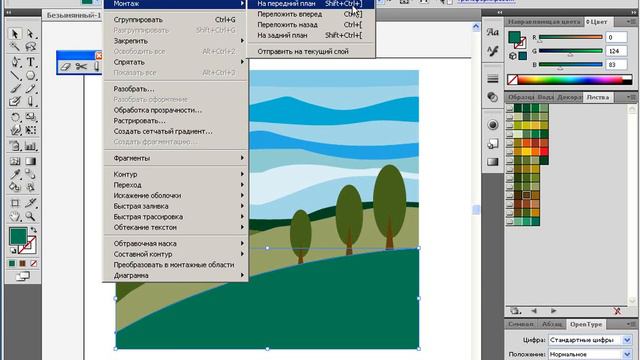This screenshot has height=360, width=640.
Task: Click canvas vertical scrollbar up arrow
Action: 476,27
